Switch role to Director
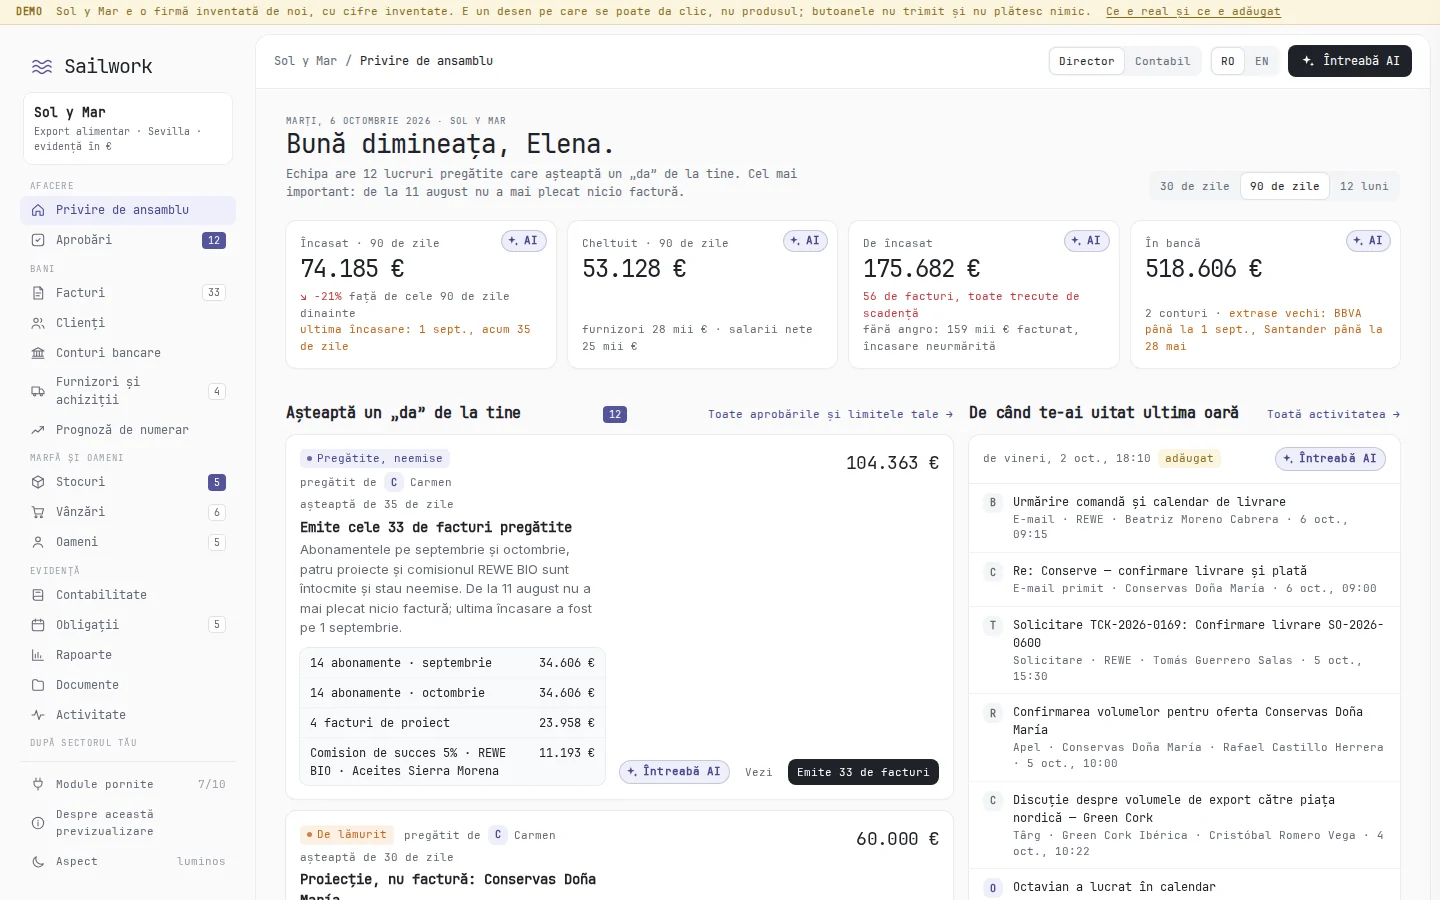 pyautogui.click(x=1086, y=61)
